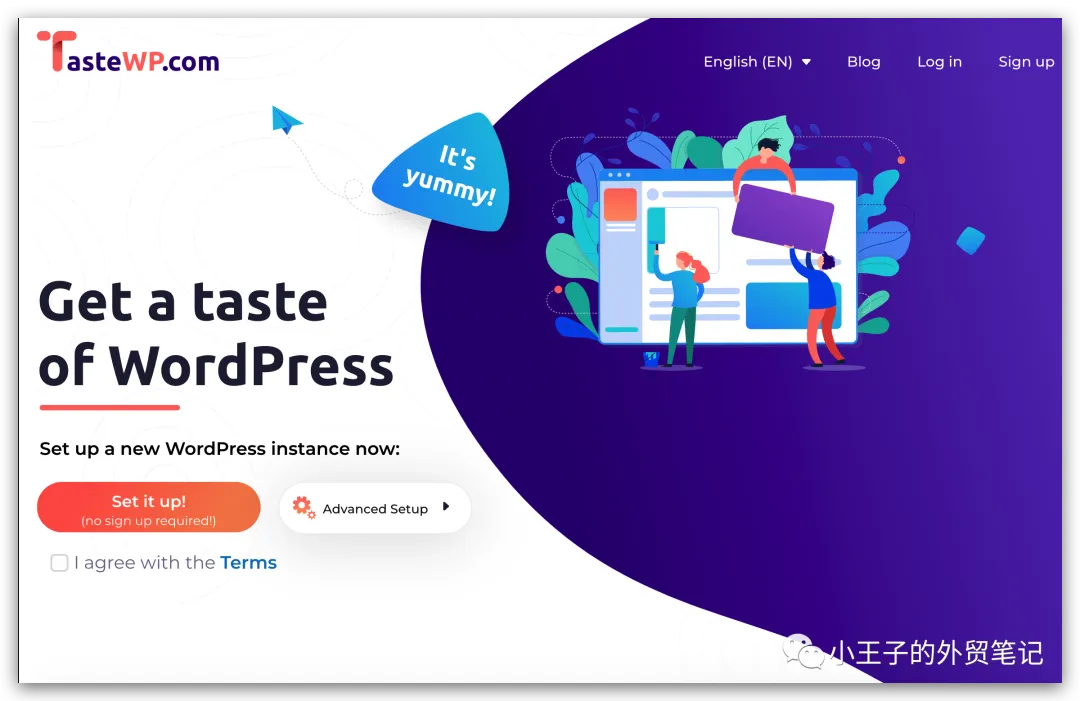Click the WordPress site illustration
Viewport: 1080px width, 701px height.
point(729,241)
